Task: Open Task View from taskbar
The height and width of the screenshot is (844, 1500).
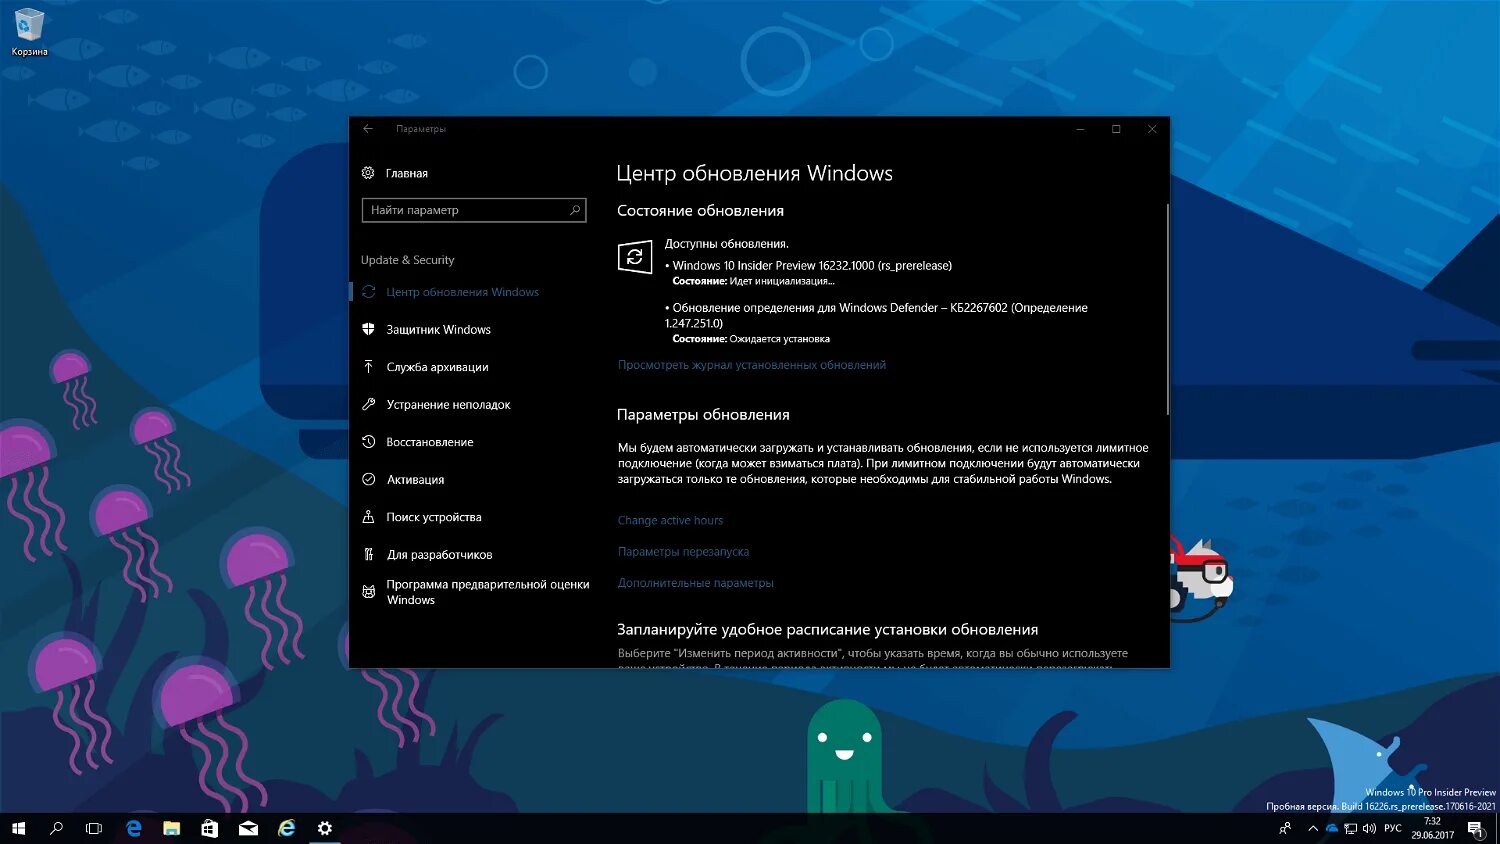Action: click(x=94, y=828)
